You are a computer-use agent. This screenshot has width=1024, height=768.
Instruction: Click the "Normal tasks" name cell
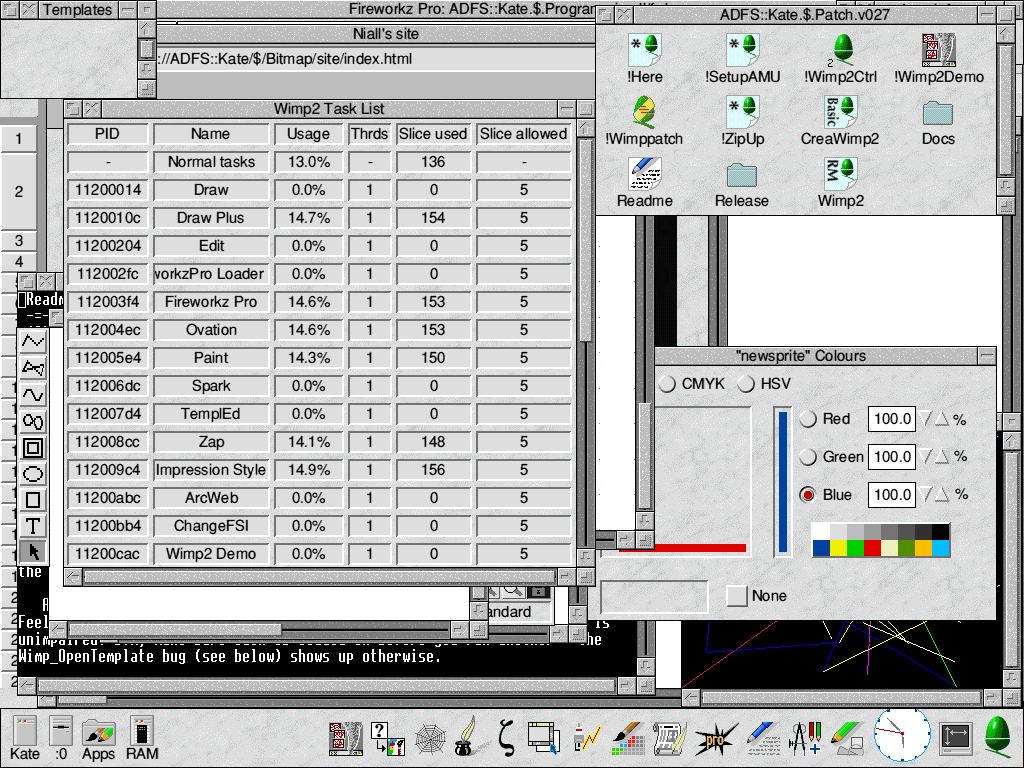(x=212, y=162)
